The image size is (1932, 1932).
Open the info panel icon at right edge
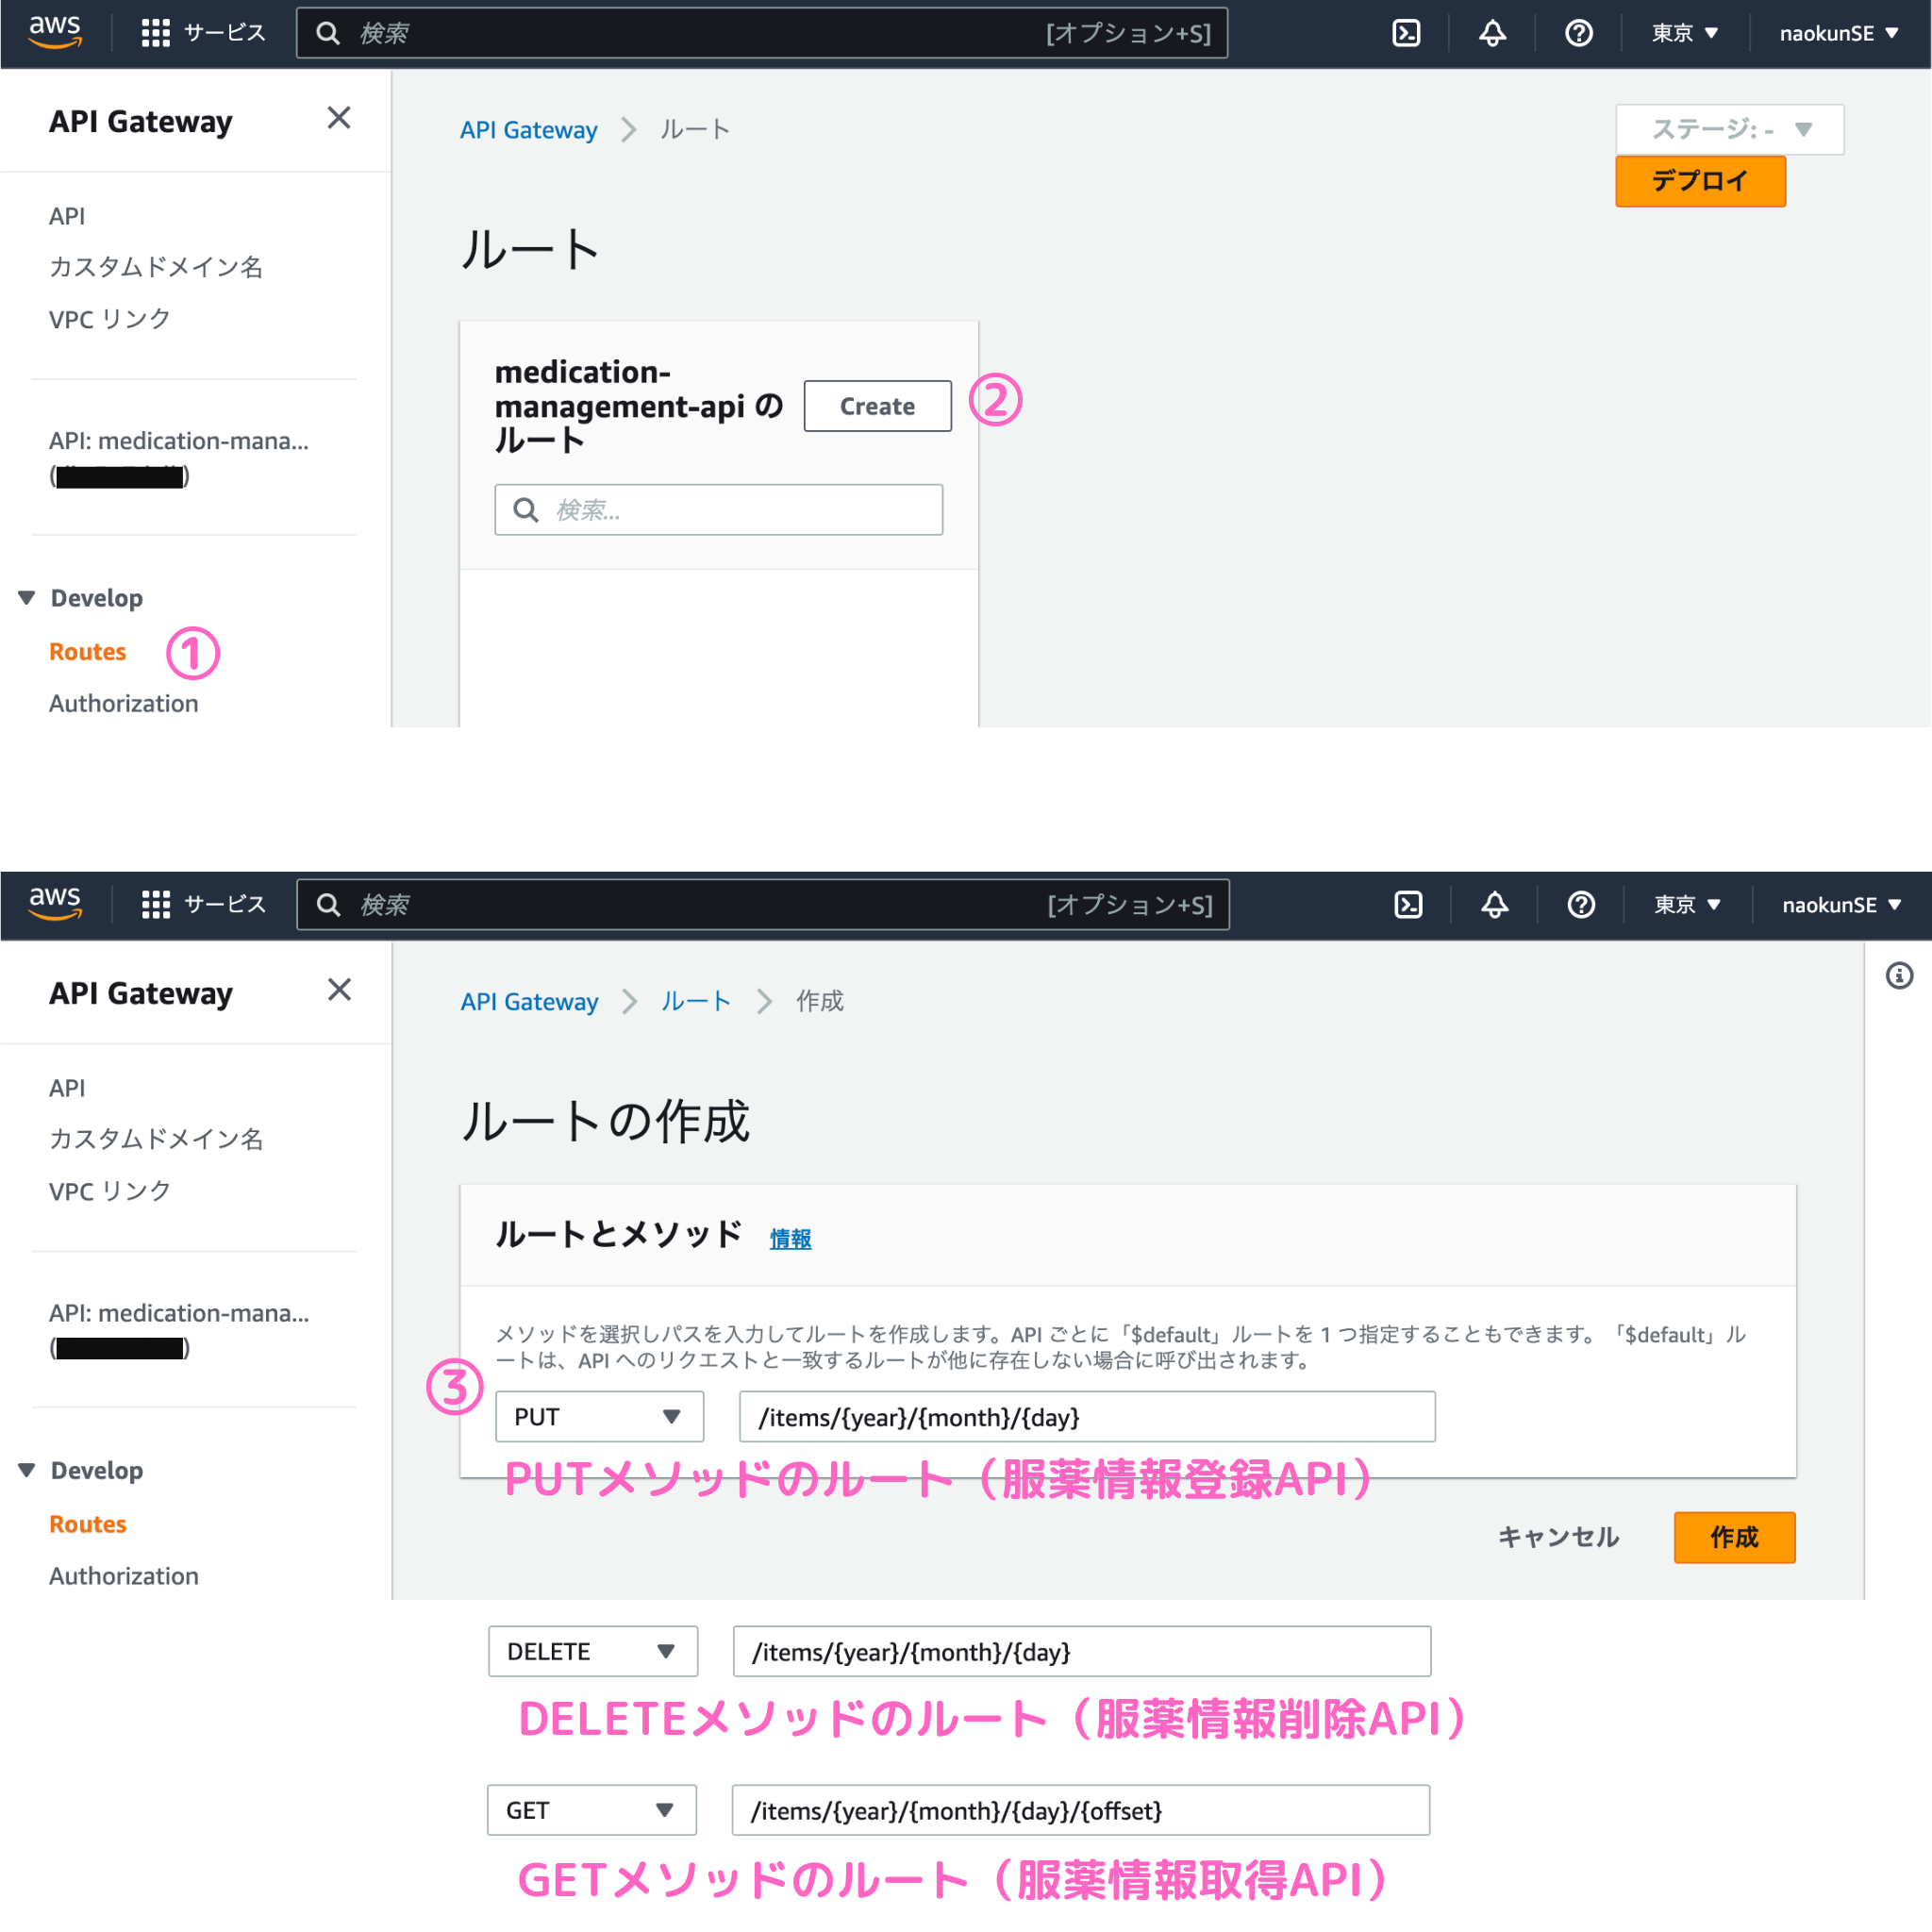click(1899, 976)
